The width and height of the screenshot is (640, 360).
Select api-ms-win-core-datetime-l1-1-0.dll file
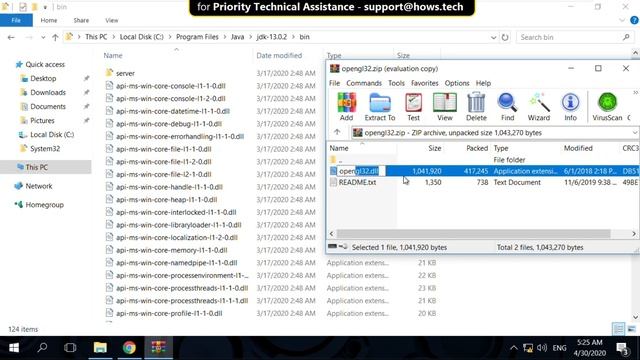point(173,111)
